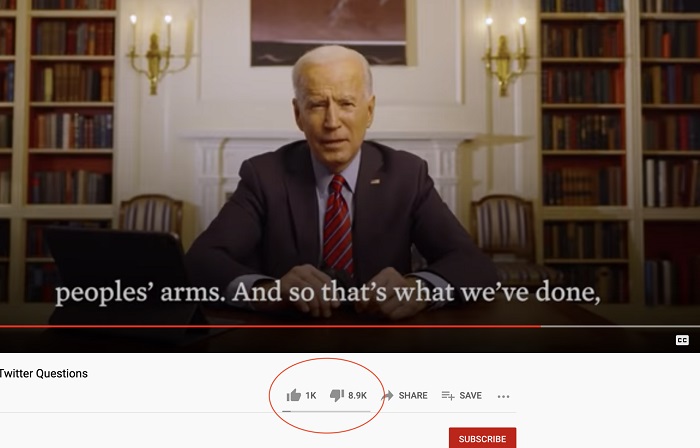
Task: Click the thumbs-down dislike icon
Action: 337,395
